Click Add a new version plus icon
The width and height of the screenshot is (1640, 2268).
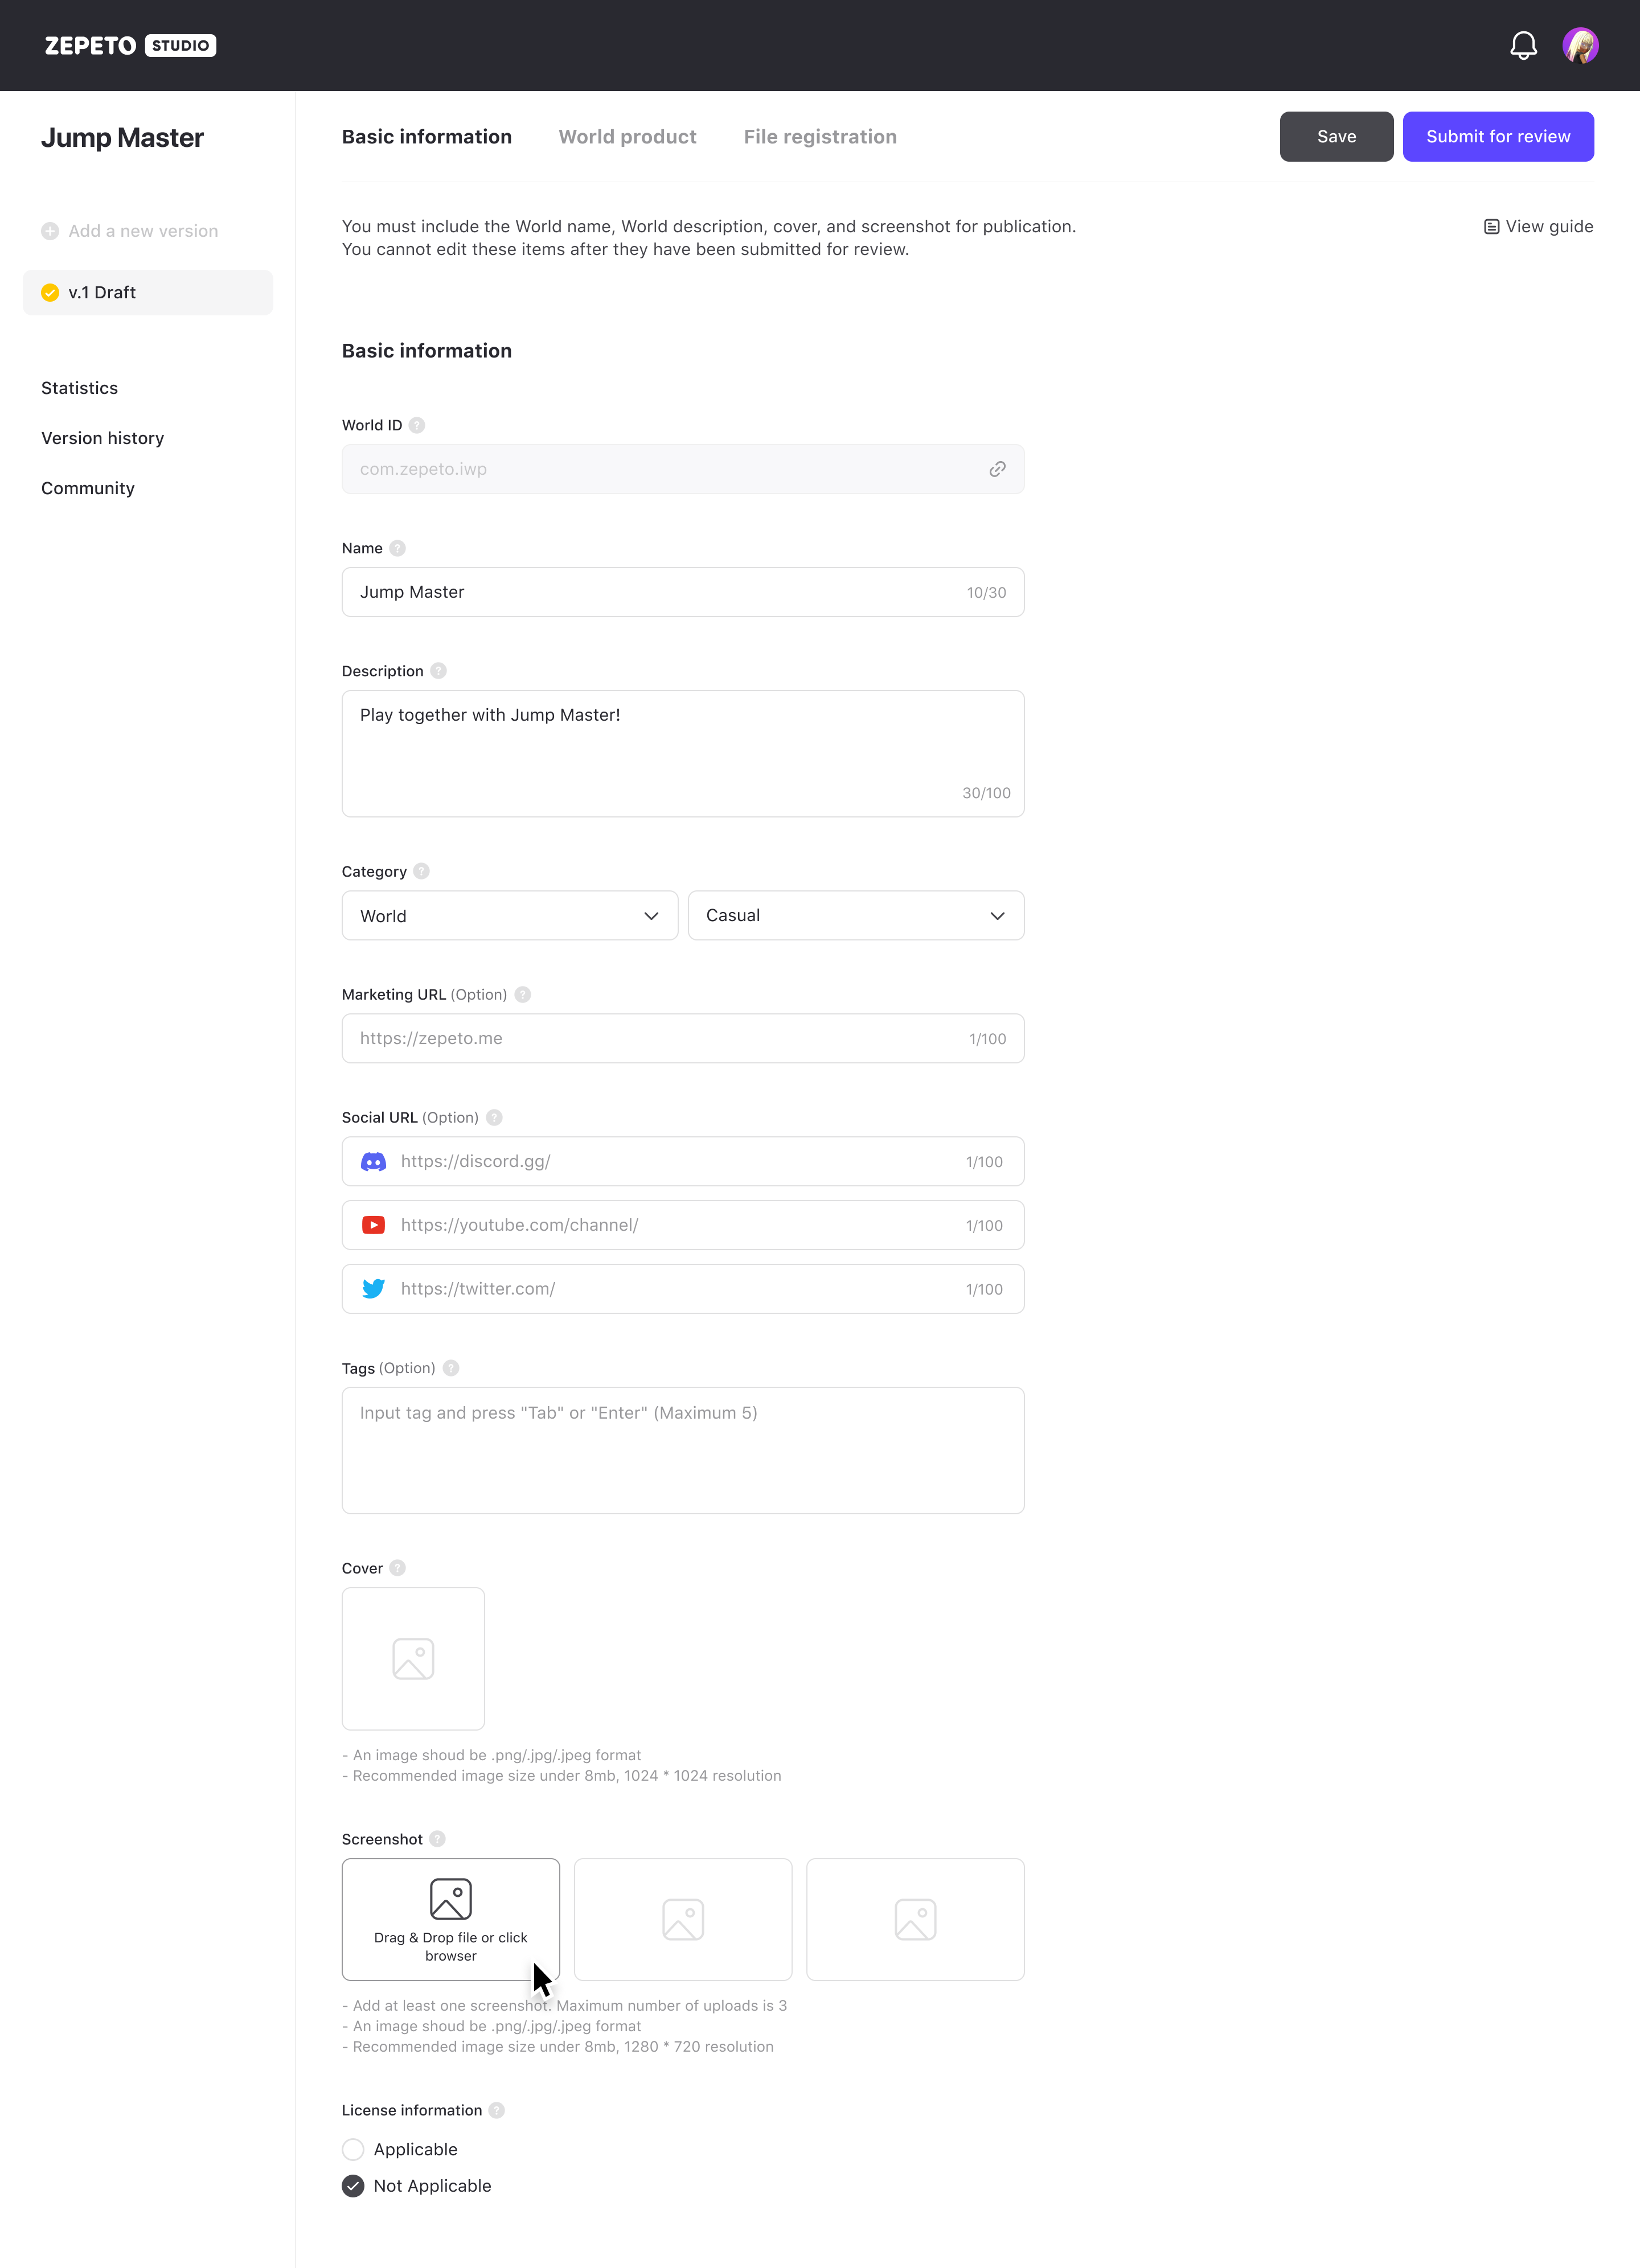[50, 231]
